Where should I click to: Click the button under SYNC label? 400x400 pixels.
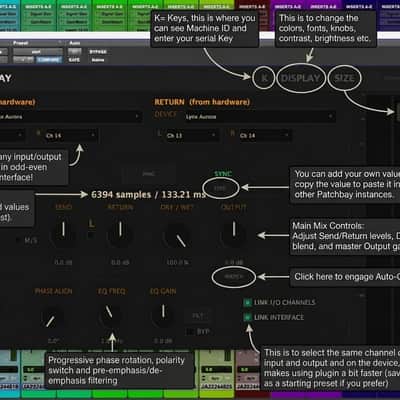tap(220, 188)
